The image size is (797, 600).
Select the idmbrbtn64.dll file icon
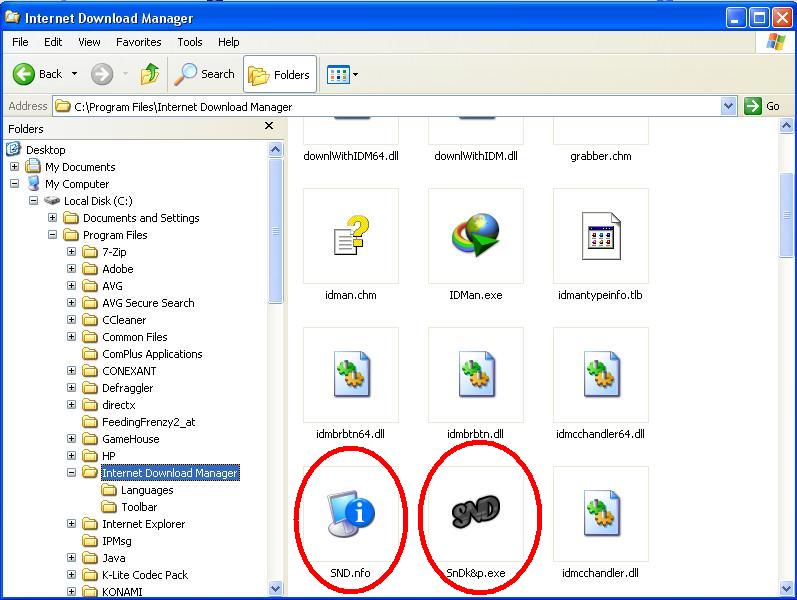351,375
